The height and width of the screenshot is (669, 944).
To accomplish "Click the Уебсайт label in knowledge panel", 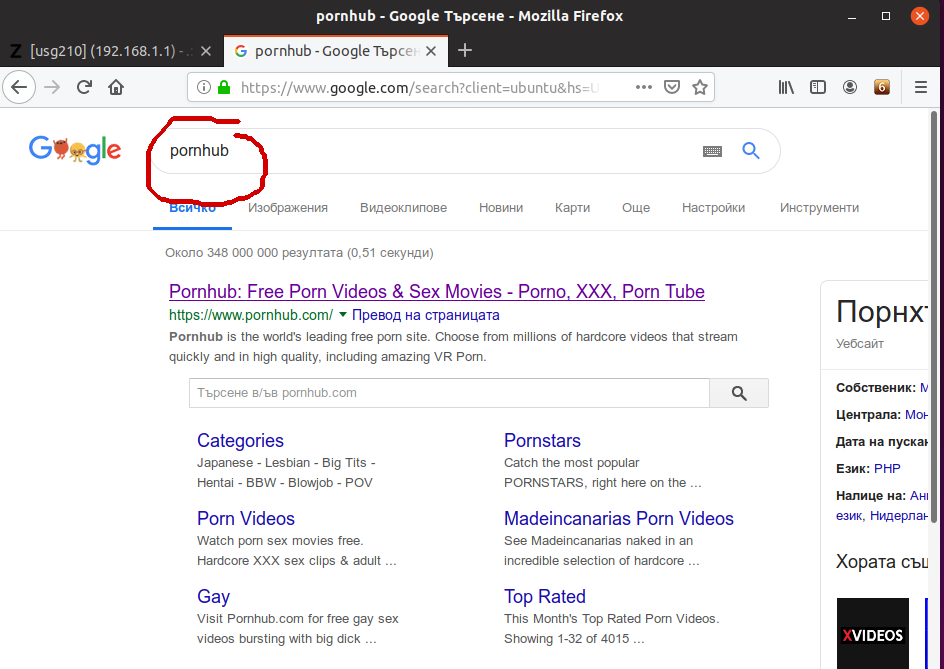I will click(860, 344).
